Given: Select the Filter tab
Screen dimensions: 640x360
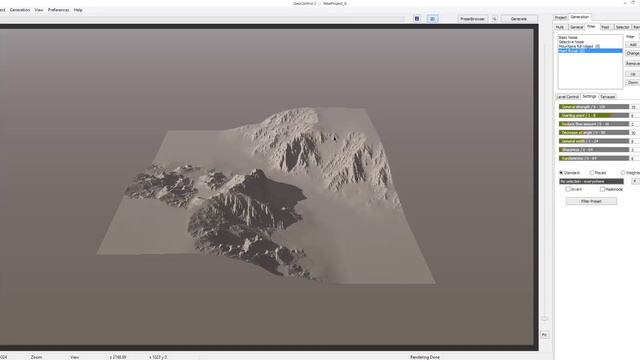Looking at the screenshot, I should [x=591, y=27].
